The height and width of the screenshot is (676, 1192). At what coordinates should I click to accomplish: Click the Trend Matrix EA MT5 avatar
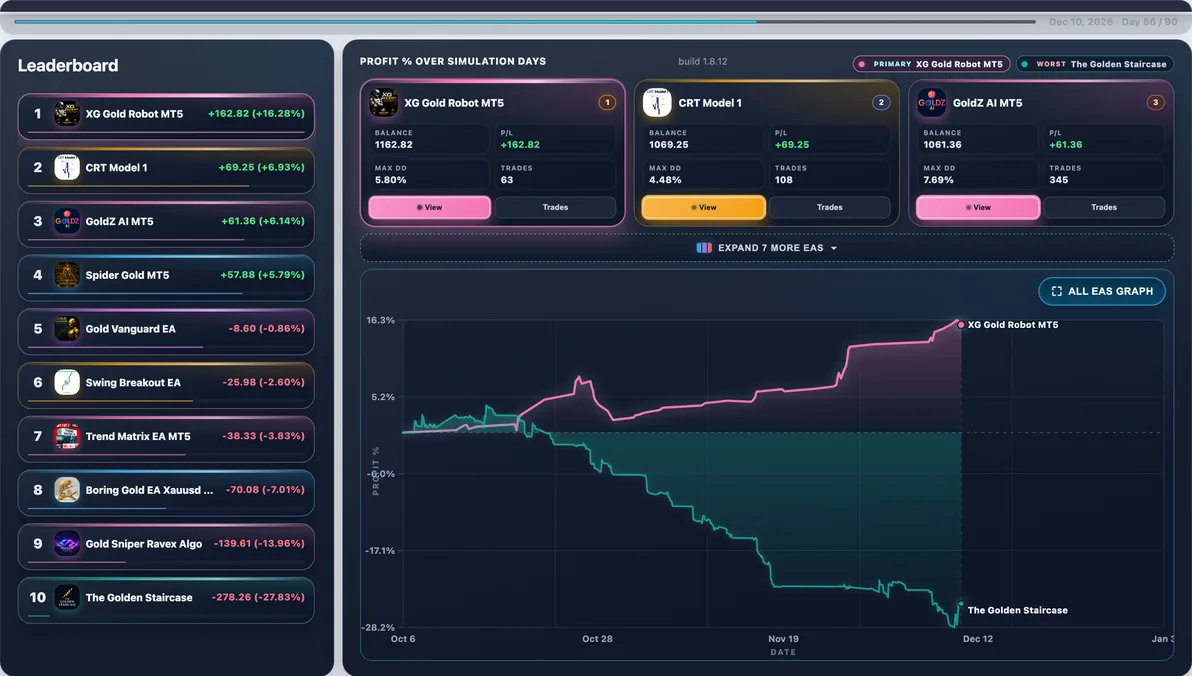[67, 436]
